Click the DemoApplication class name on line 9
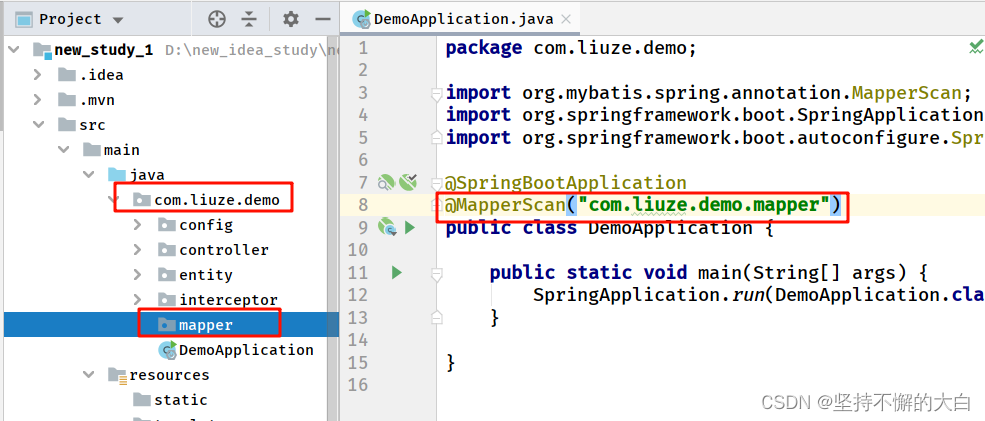This screenshot has height=421, width=985. (x=670, y=227)
